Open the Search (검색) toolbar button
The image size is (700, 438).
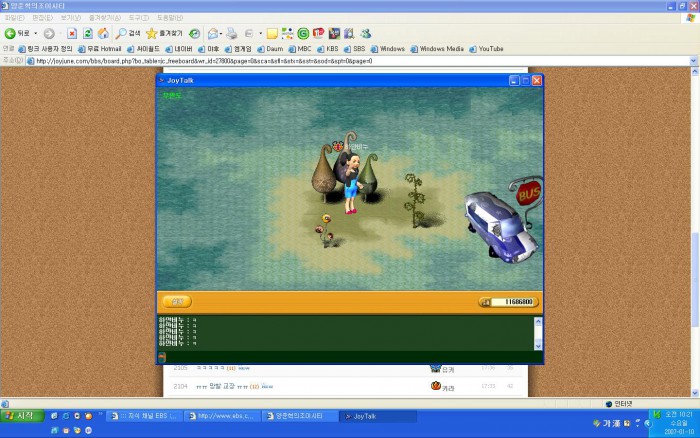pyautogui.click(x=128, y=33)
